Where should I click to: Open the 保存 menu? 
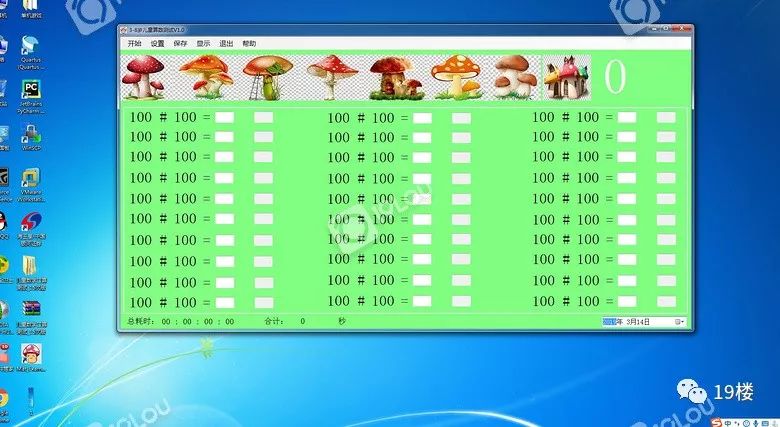tap(180, 43)
